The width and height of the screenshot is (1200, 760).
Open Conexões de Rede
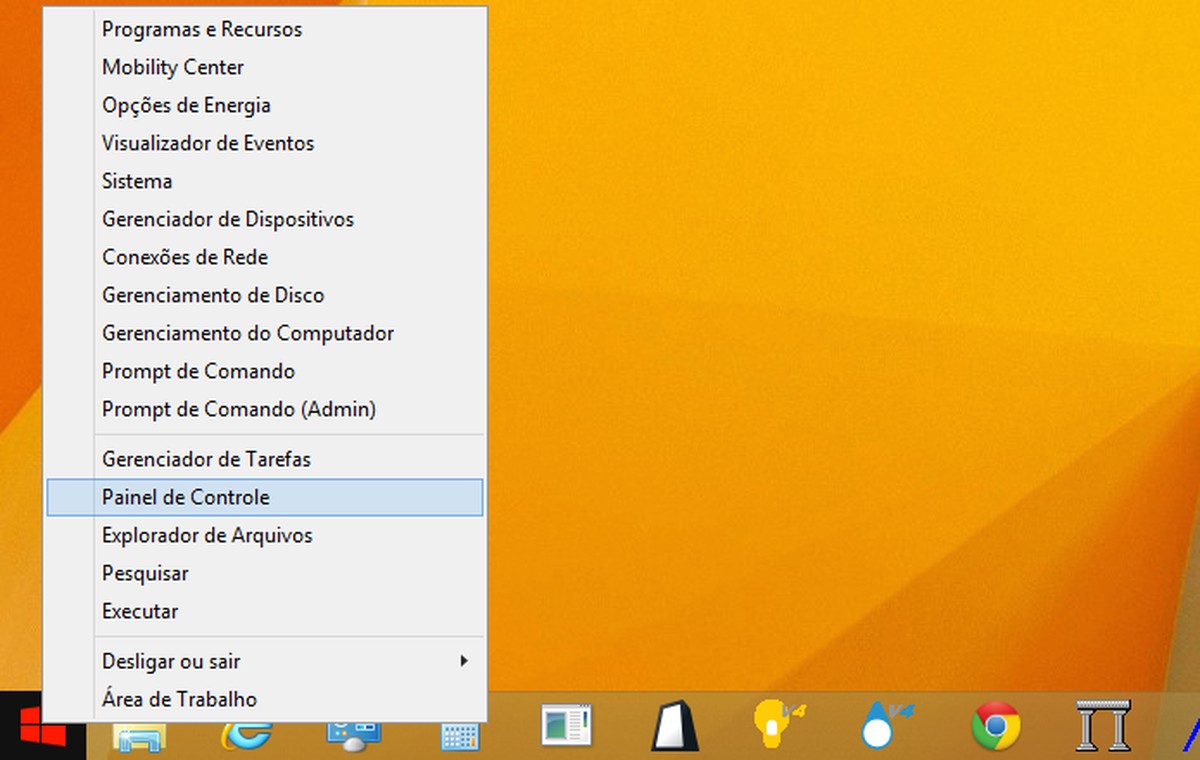click(184, 257)
